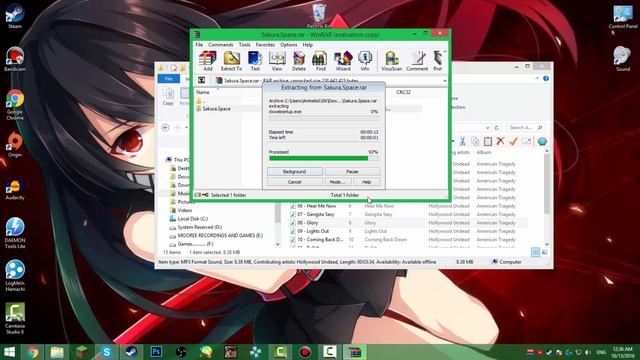The width and height of the screenshot is (640, 360).
Task: Select System Reserved (D:) drive
Action: point(200,227)
